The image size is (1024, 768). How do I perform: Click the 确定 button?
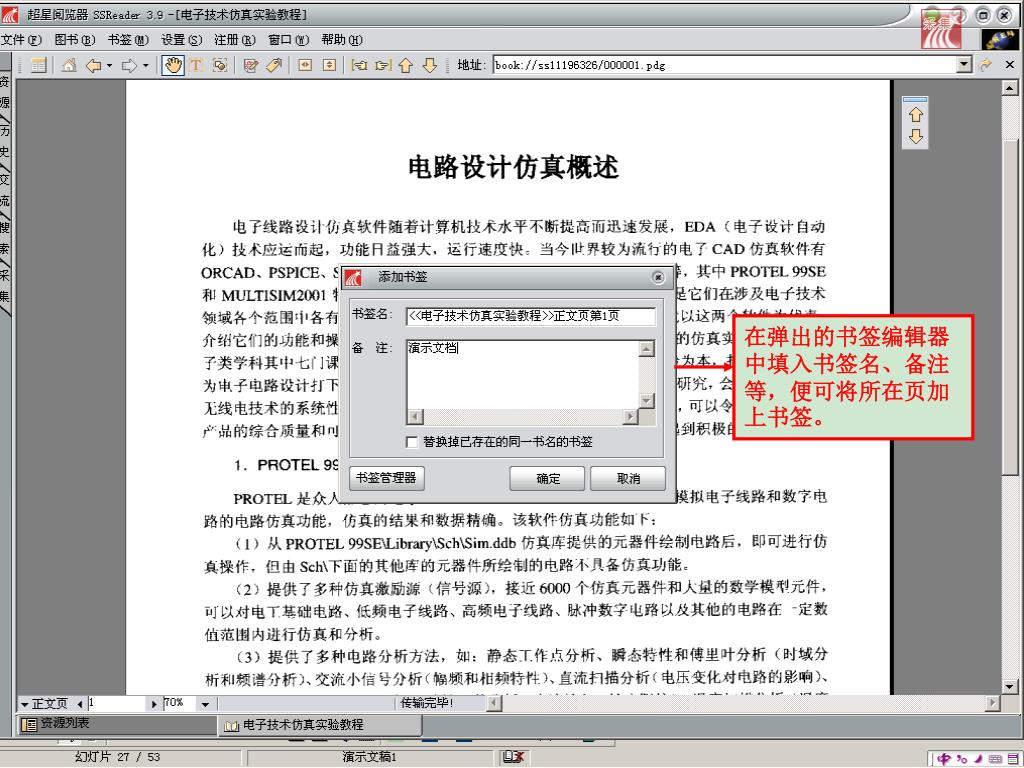click(x=547, y=479)
